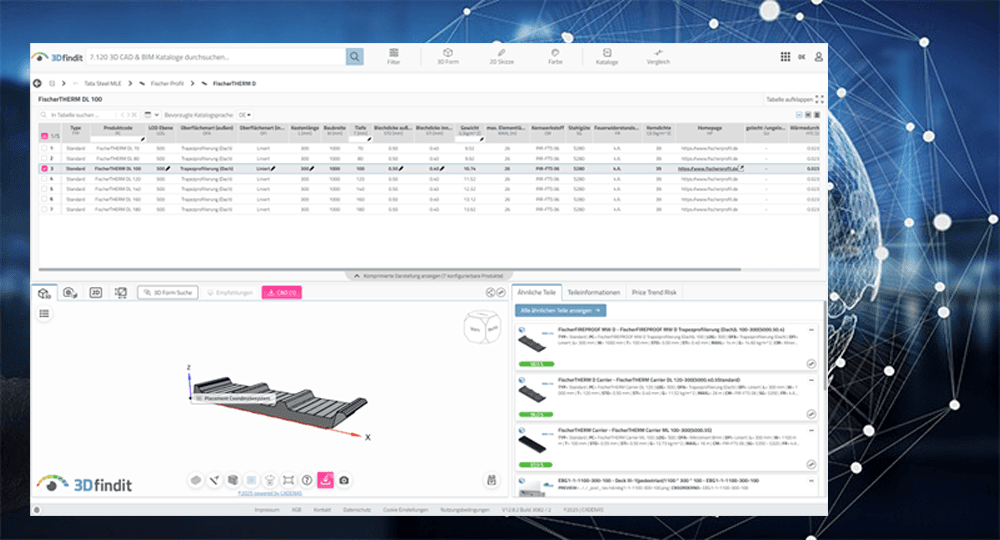This screenshot has height=540, width=1000.
Task: Check the checkbox for row 1
Action: coord(43,147)
